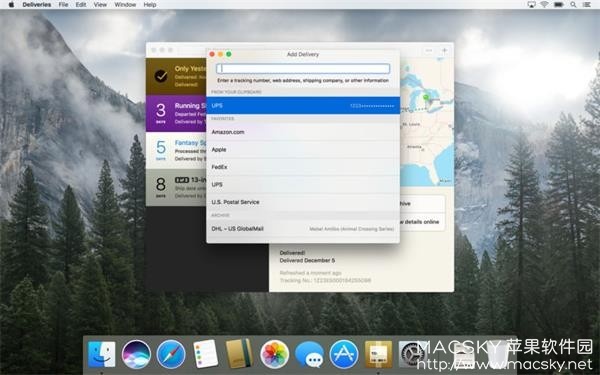Open Messages from the Dock
Viewport: 600px width, 375px height.
tap(309, 355)
